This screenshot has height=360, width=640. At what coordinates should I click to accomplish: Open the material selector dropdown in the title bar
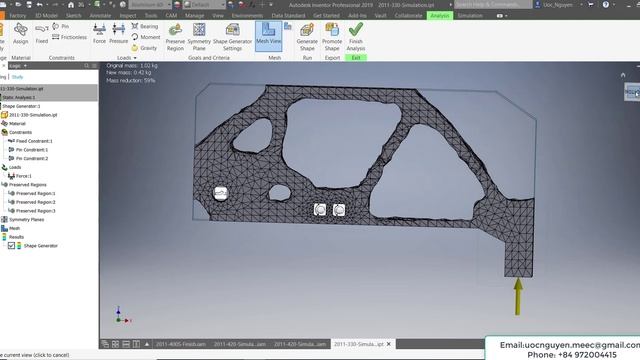pyautogui.click(x=150, y=5)
